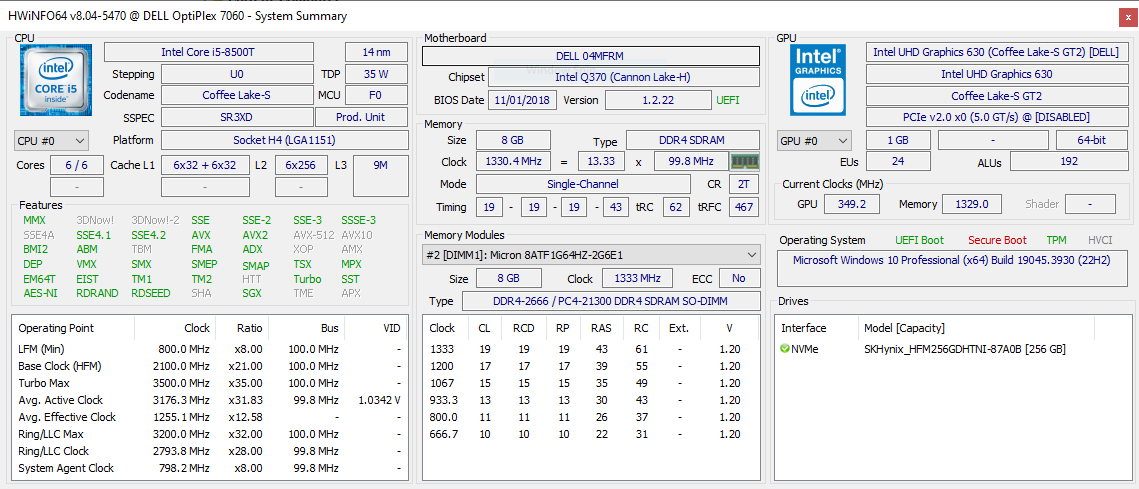The image size is (1139, 489).
Task: Click the memory clock 1330.4 MHz field
Action: (x=513, y=161)
